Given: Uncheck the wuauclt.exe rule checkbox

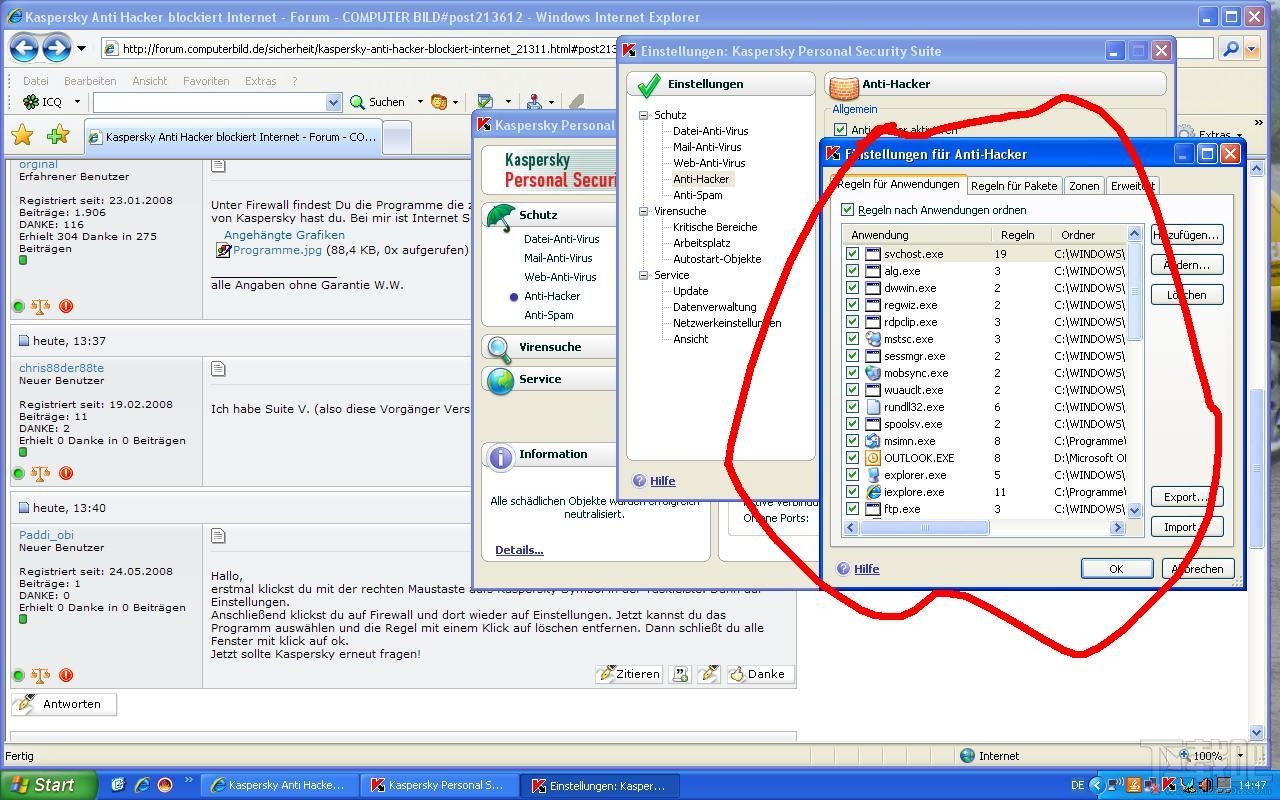Looking at the screenshot, I should [x=852, y=390].
